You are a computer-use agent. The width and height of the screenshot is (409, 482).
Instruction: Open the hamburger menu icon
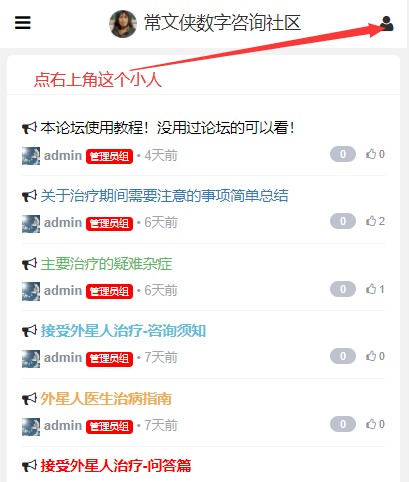[23, 23]
